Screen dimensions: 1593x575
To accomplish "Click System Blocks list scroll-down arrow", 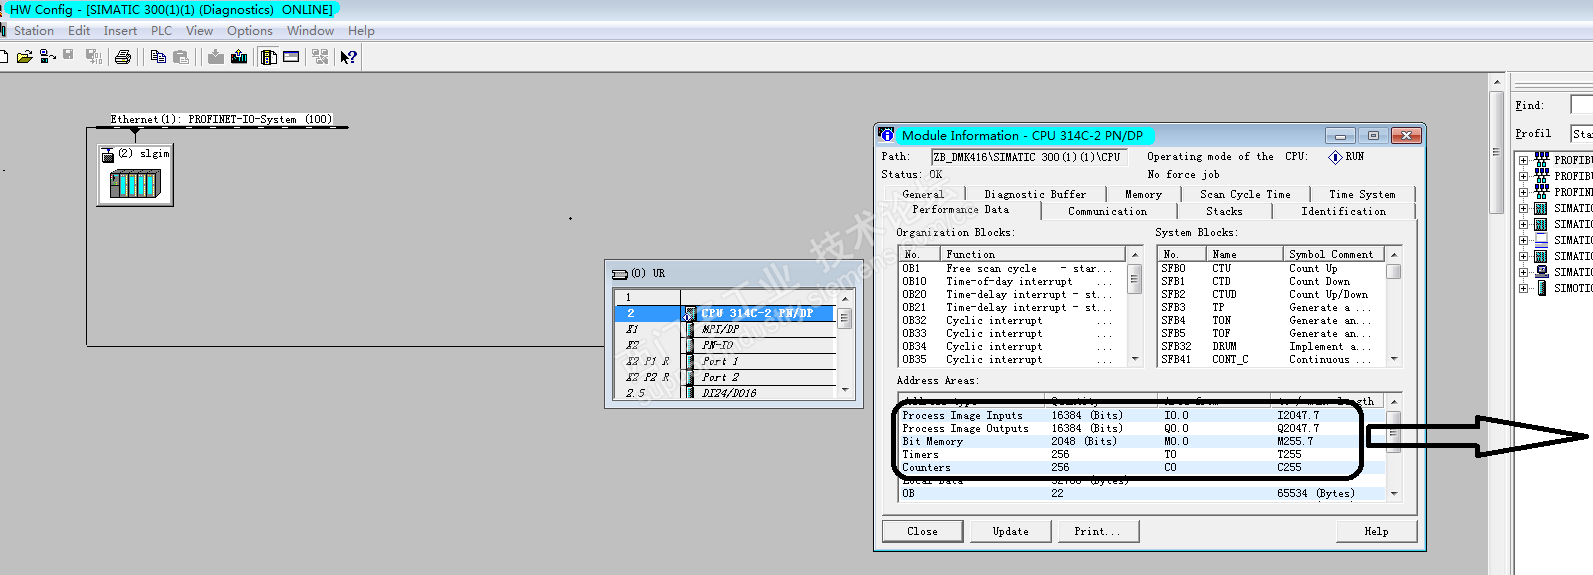I will tap(1394, 359).
